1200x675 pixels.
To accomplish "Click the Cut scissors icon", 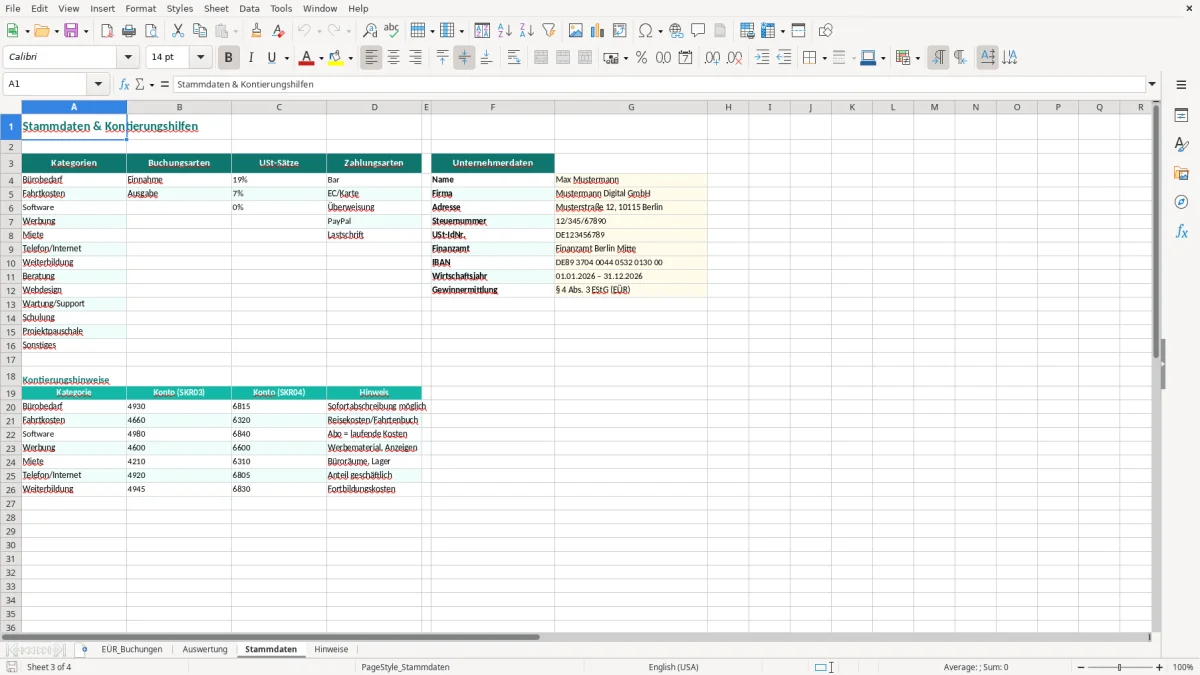I will point(177,31).
